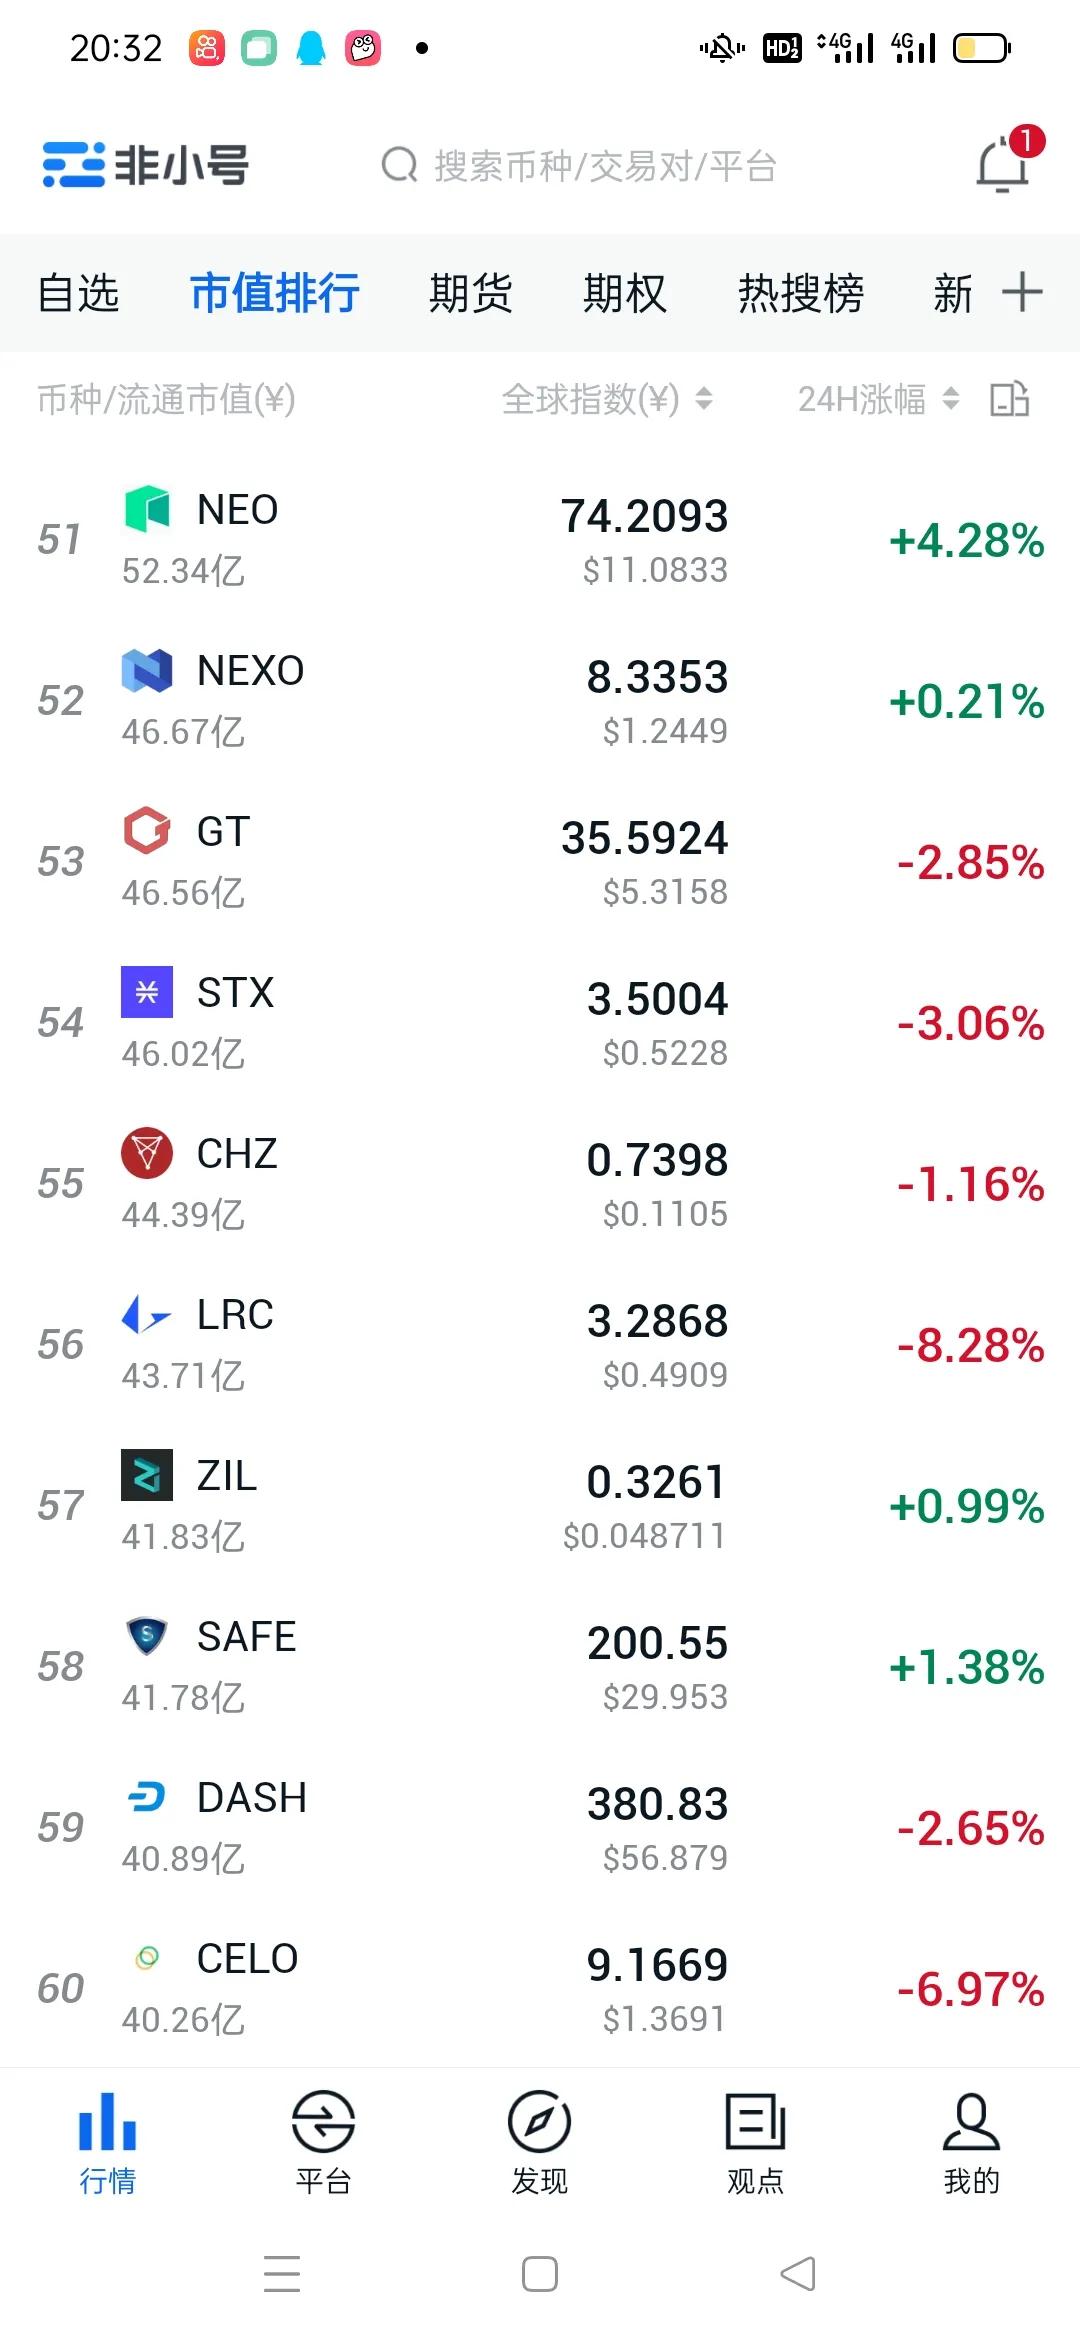Tap the plus icon to add tabs

click(1022, 292)
